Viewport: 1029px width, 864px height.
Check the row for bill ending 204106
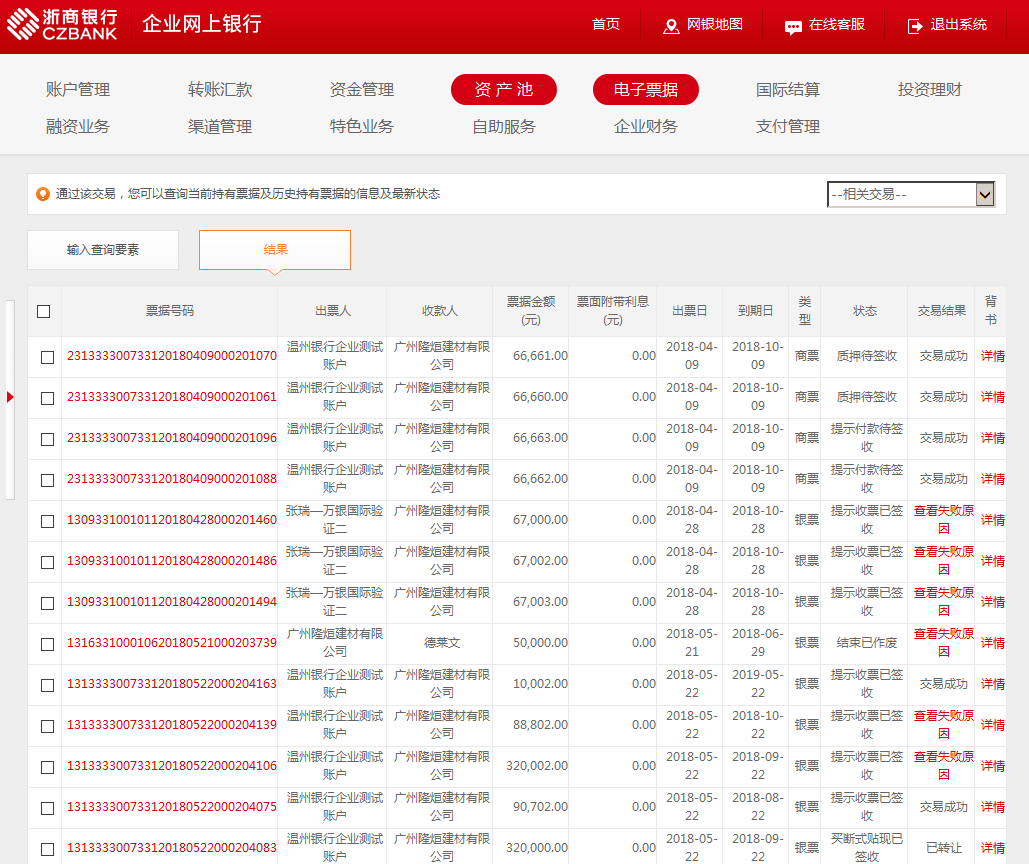47,768
